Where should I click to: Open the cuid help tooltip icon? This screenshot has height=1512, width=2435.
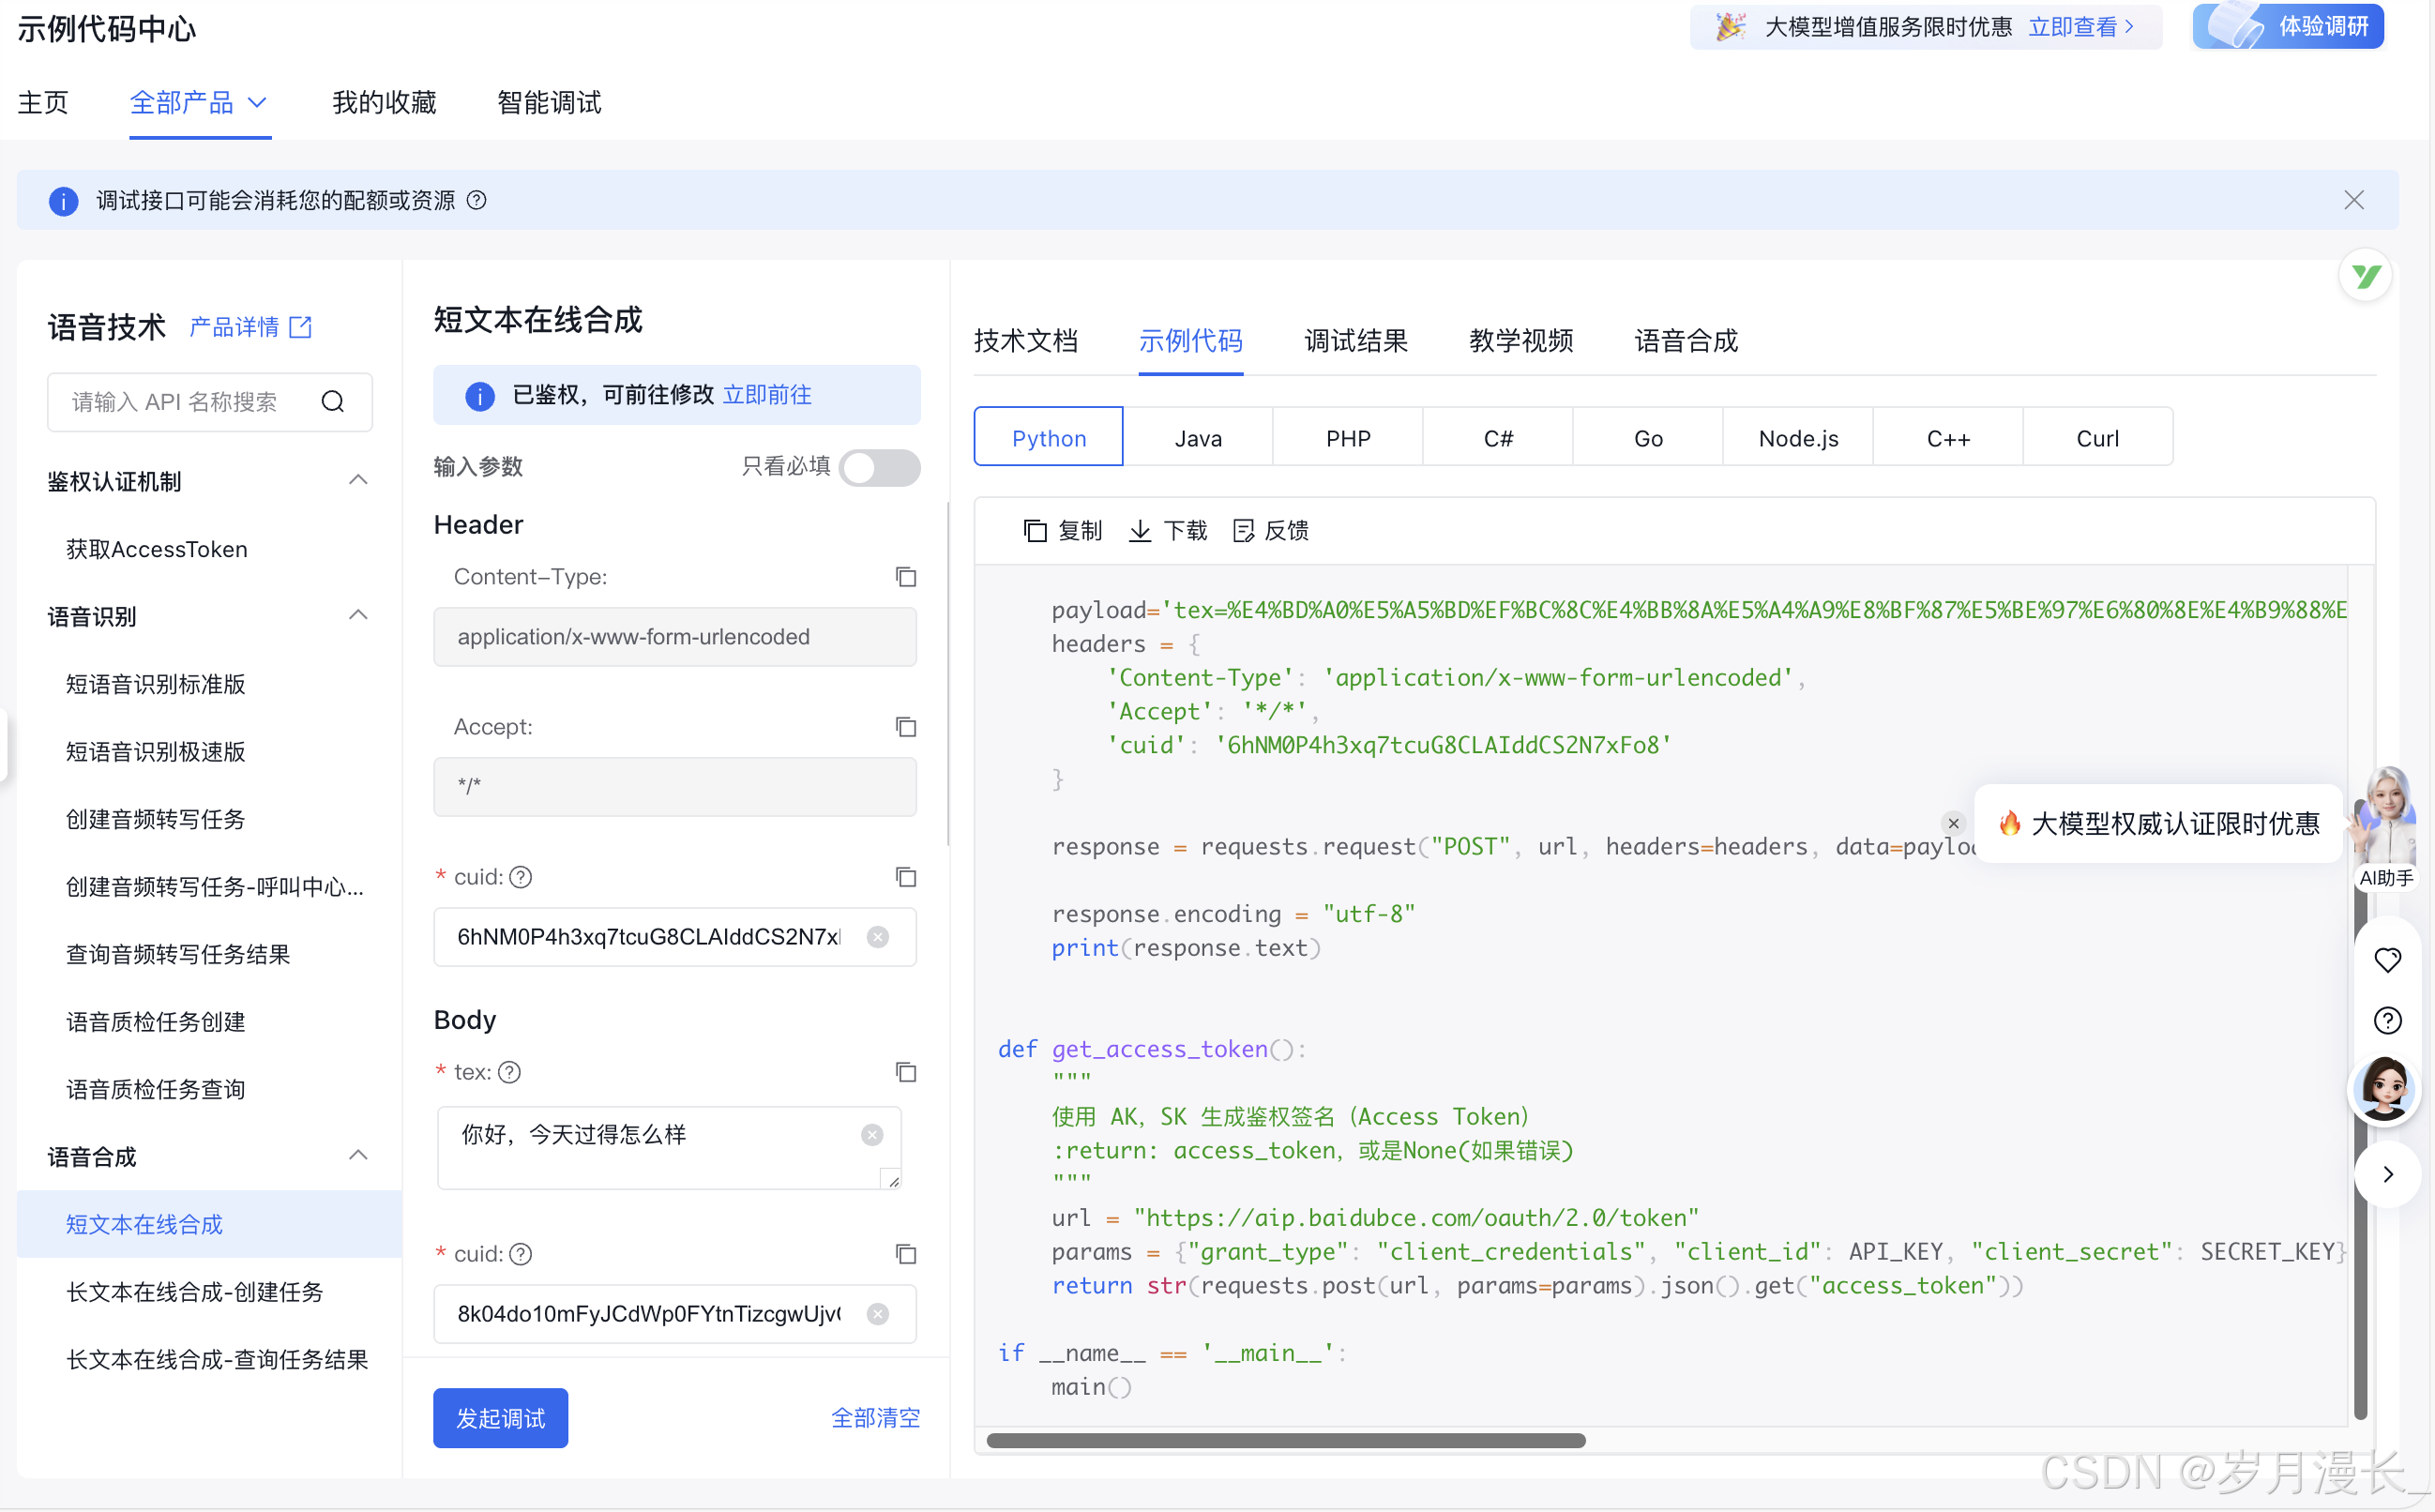coord(521,877)
